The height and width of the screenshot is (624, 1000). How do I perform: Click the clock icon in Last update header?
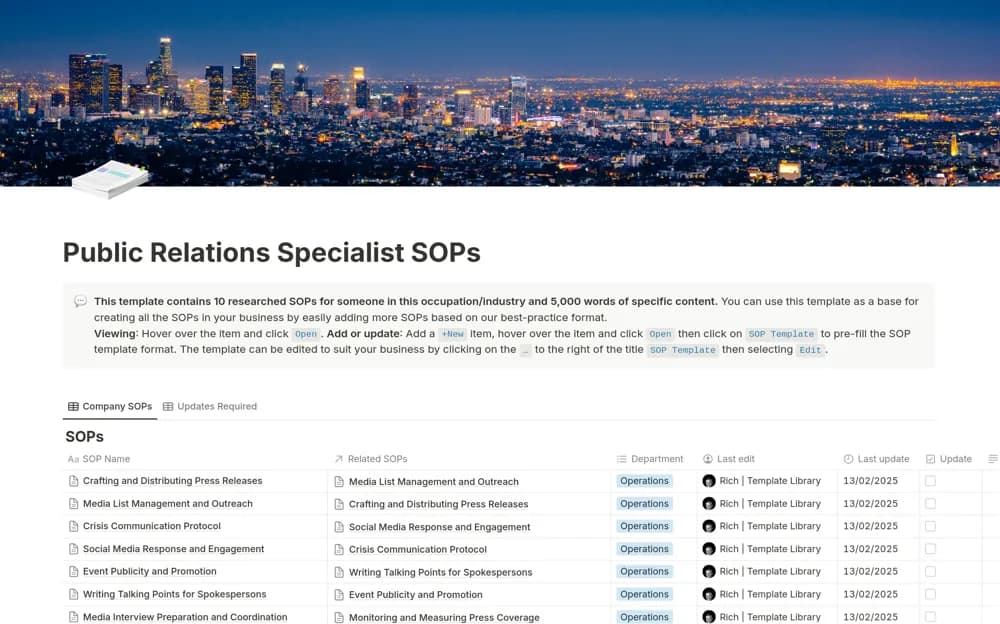click(x=848, y=459)
